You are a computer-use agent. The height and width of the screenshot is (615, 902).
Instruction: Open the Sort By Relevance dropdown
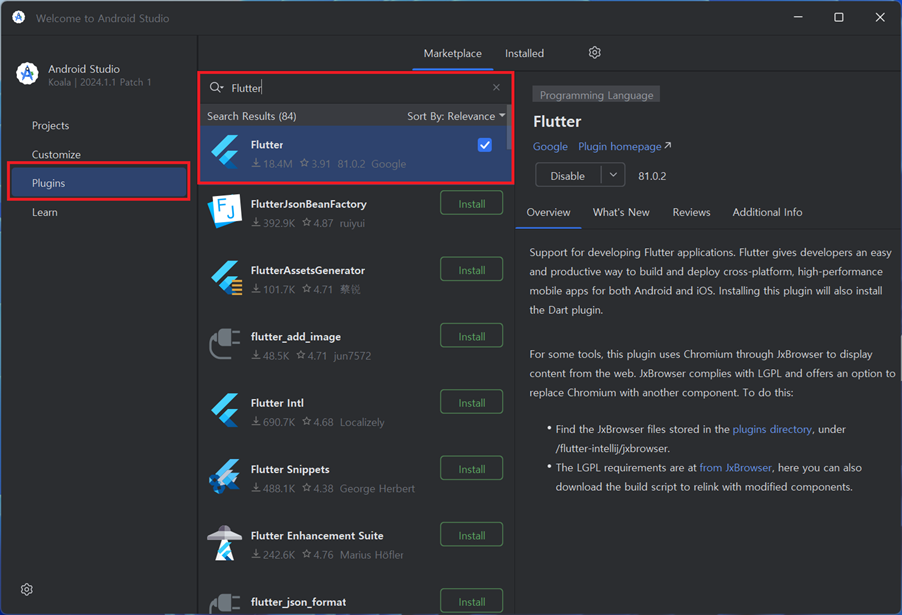455,116
